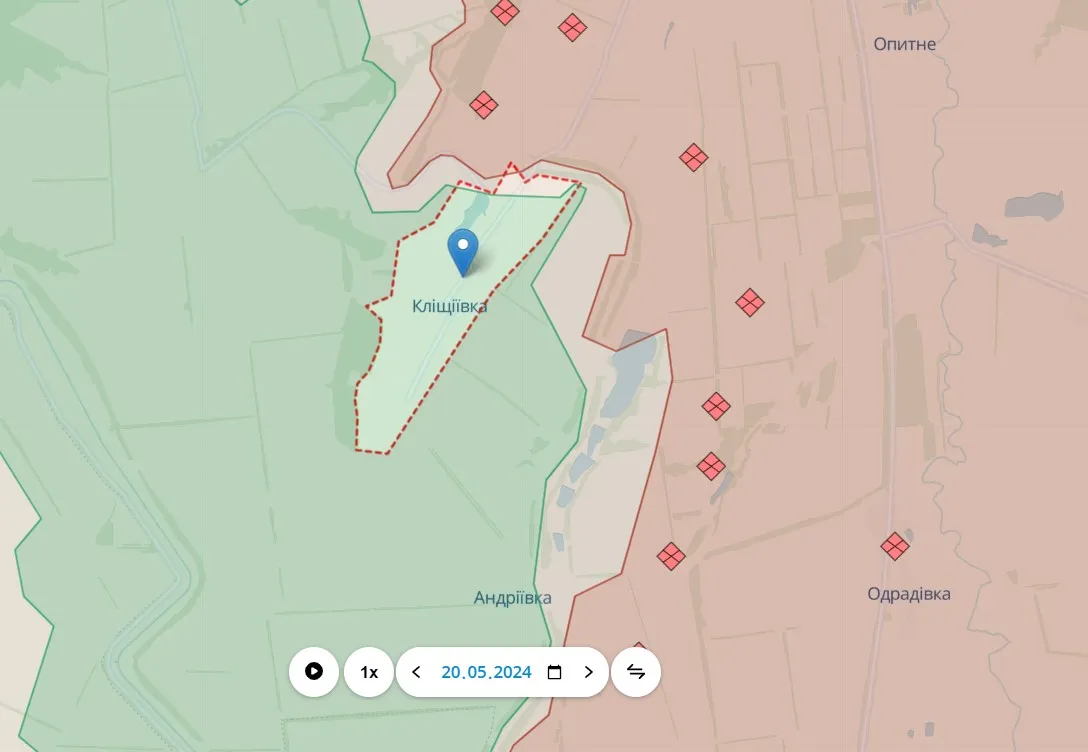Select the Опитне place label
The image size is (1088, 752).
(904, 44)
